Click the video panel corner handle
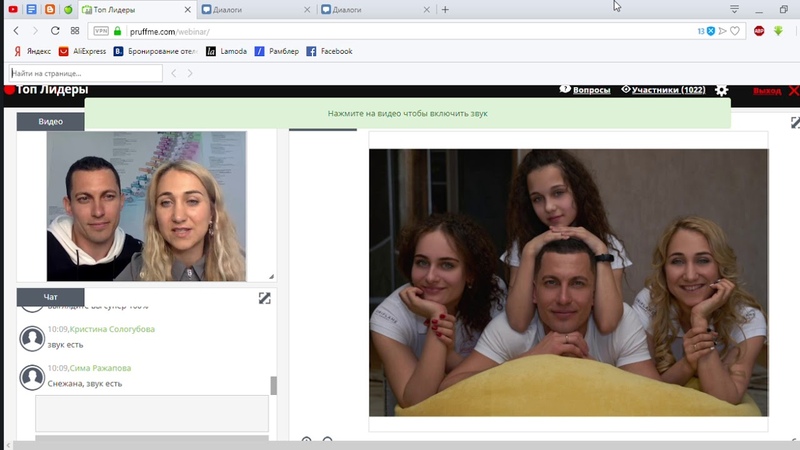The image size is (800, 450). point(271,276)
